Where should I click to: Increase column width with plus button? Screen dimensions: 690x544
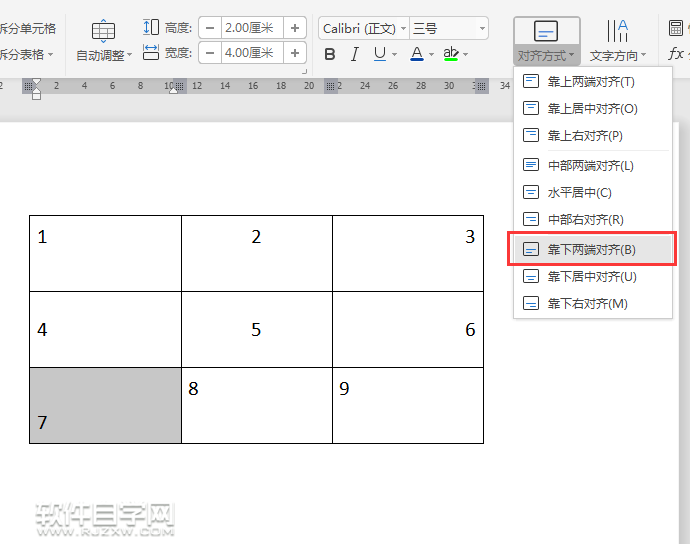pyautogui.click(x=295, y=53)
